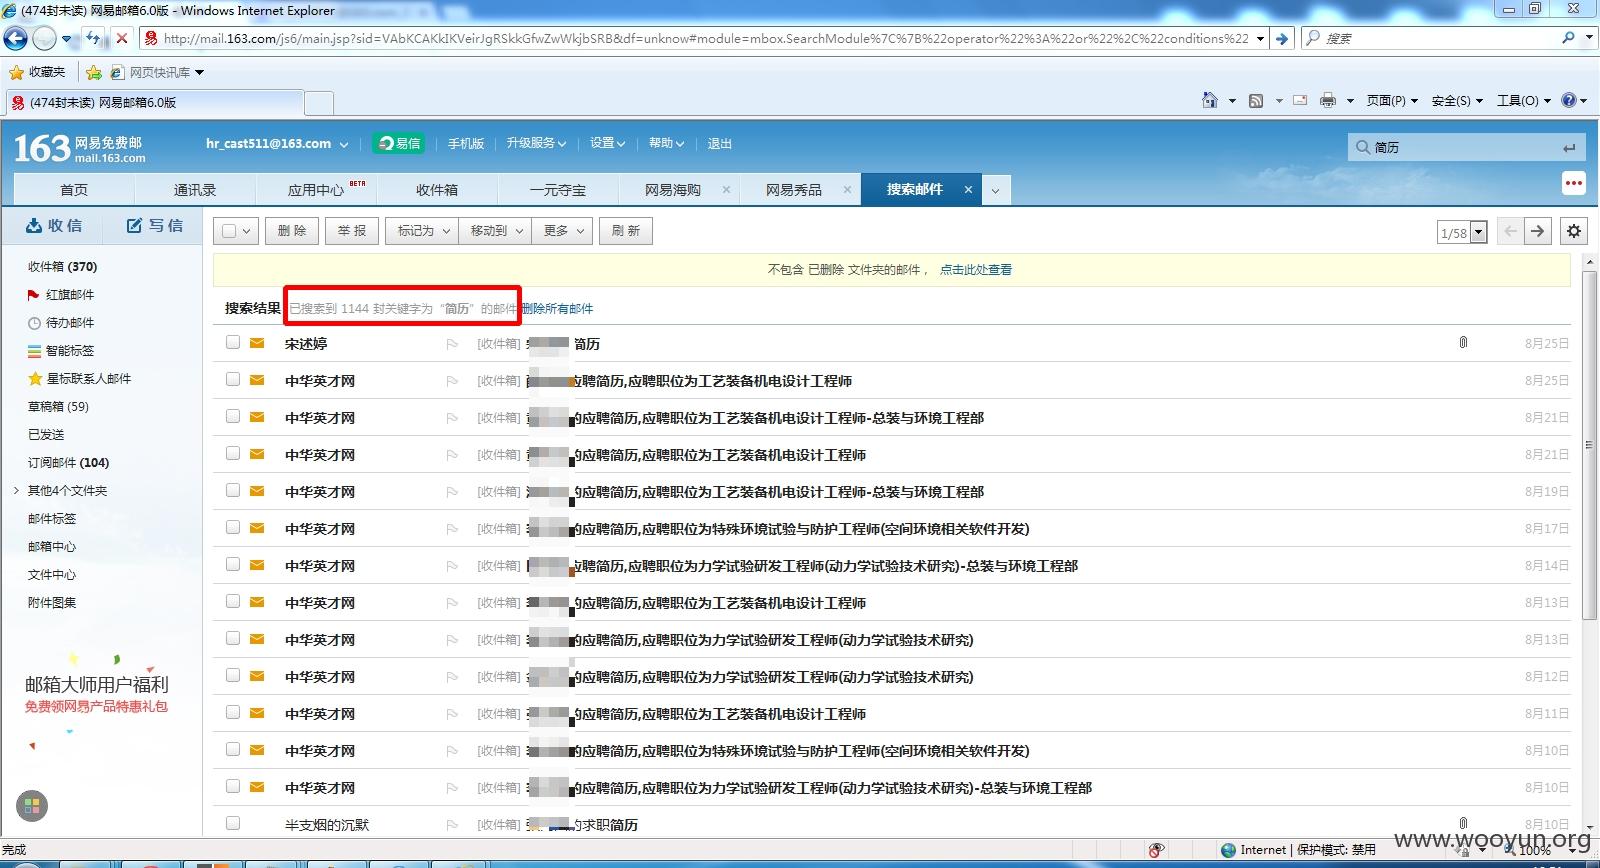1600x868 pixels.
Task: Click the 删除 button
Action: pos(292,231)
